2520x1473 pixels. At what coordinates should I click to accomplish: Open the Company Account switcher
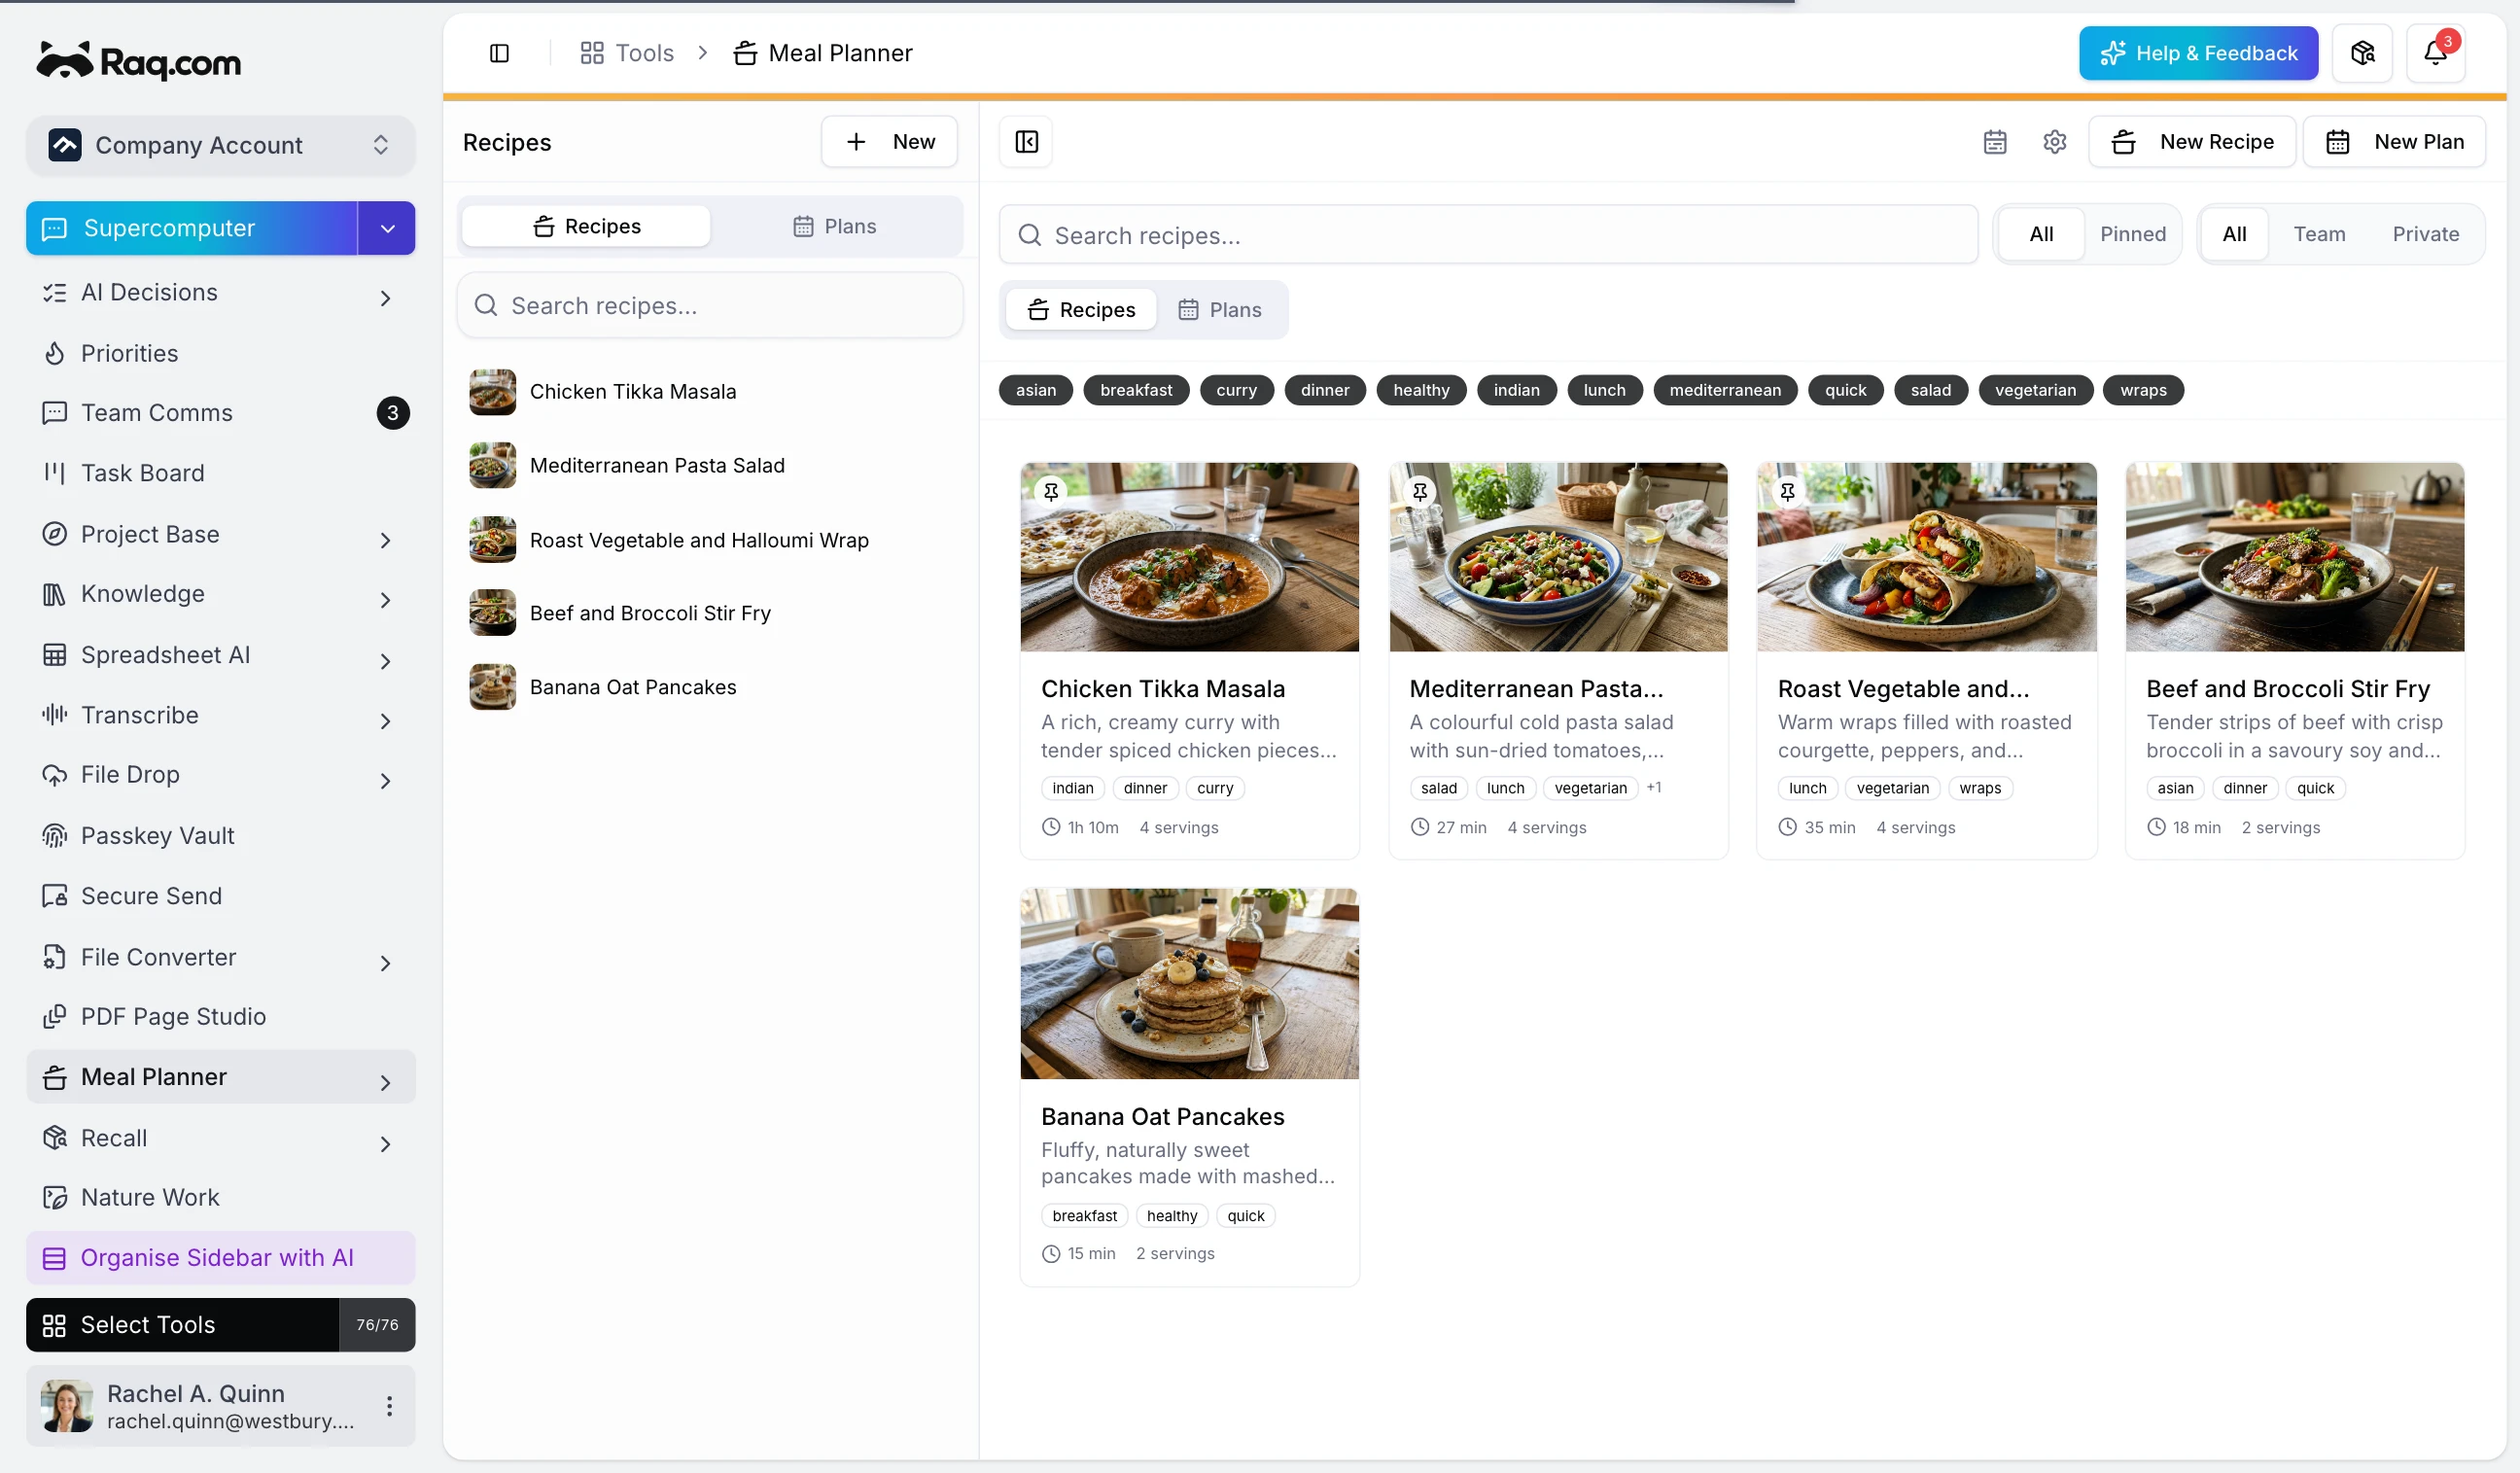point(220,145)
